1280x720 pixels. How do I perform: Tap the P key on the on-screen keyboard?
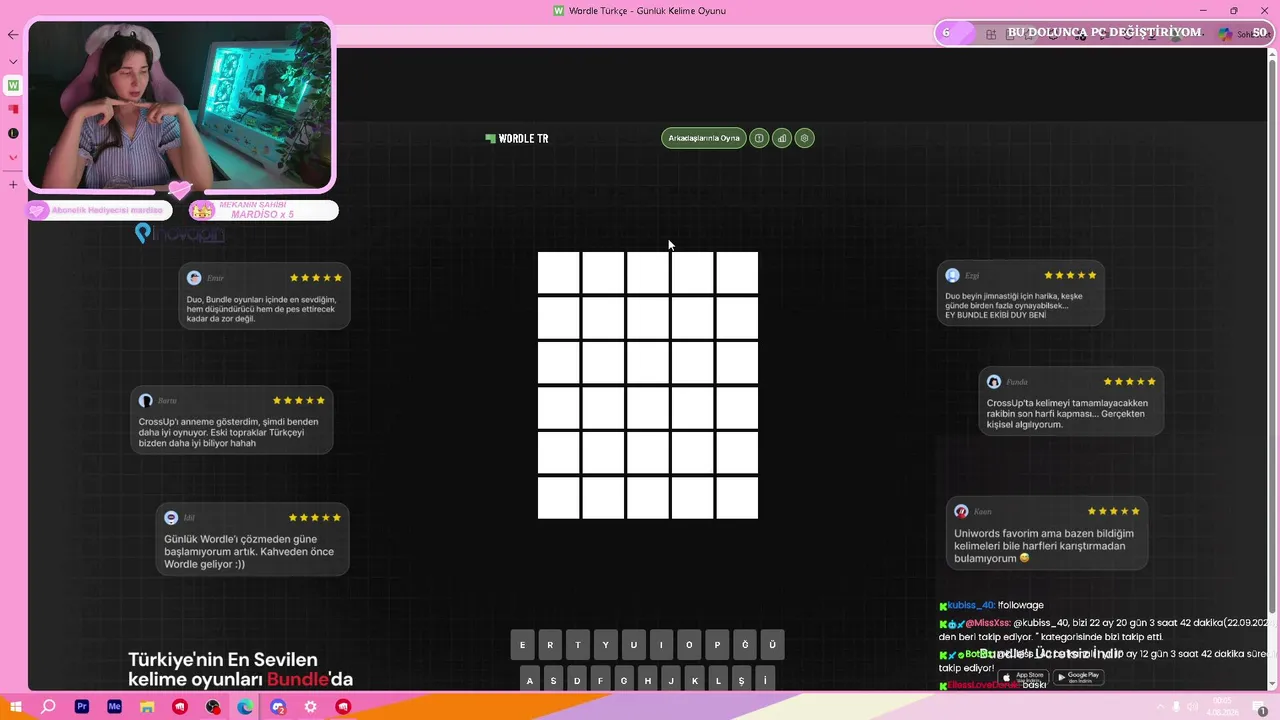coord(717,645)
